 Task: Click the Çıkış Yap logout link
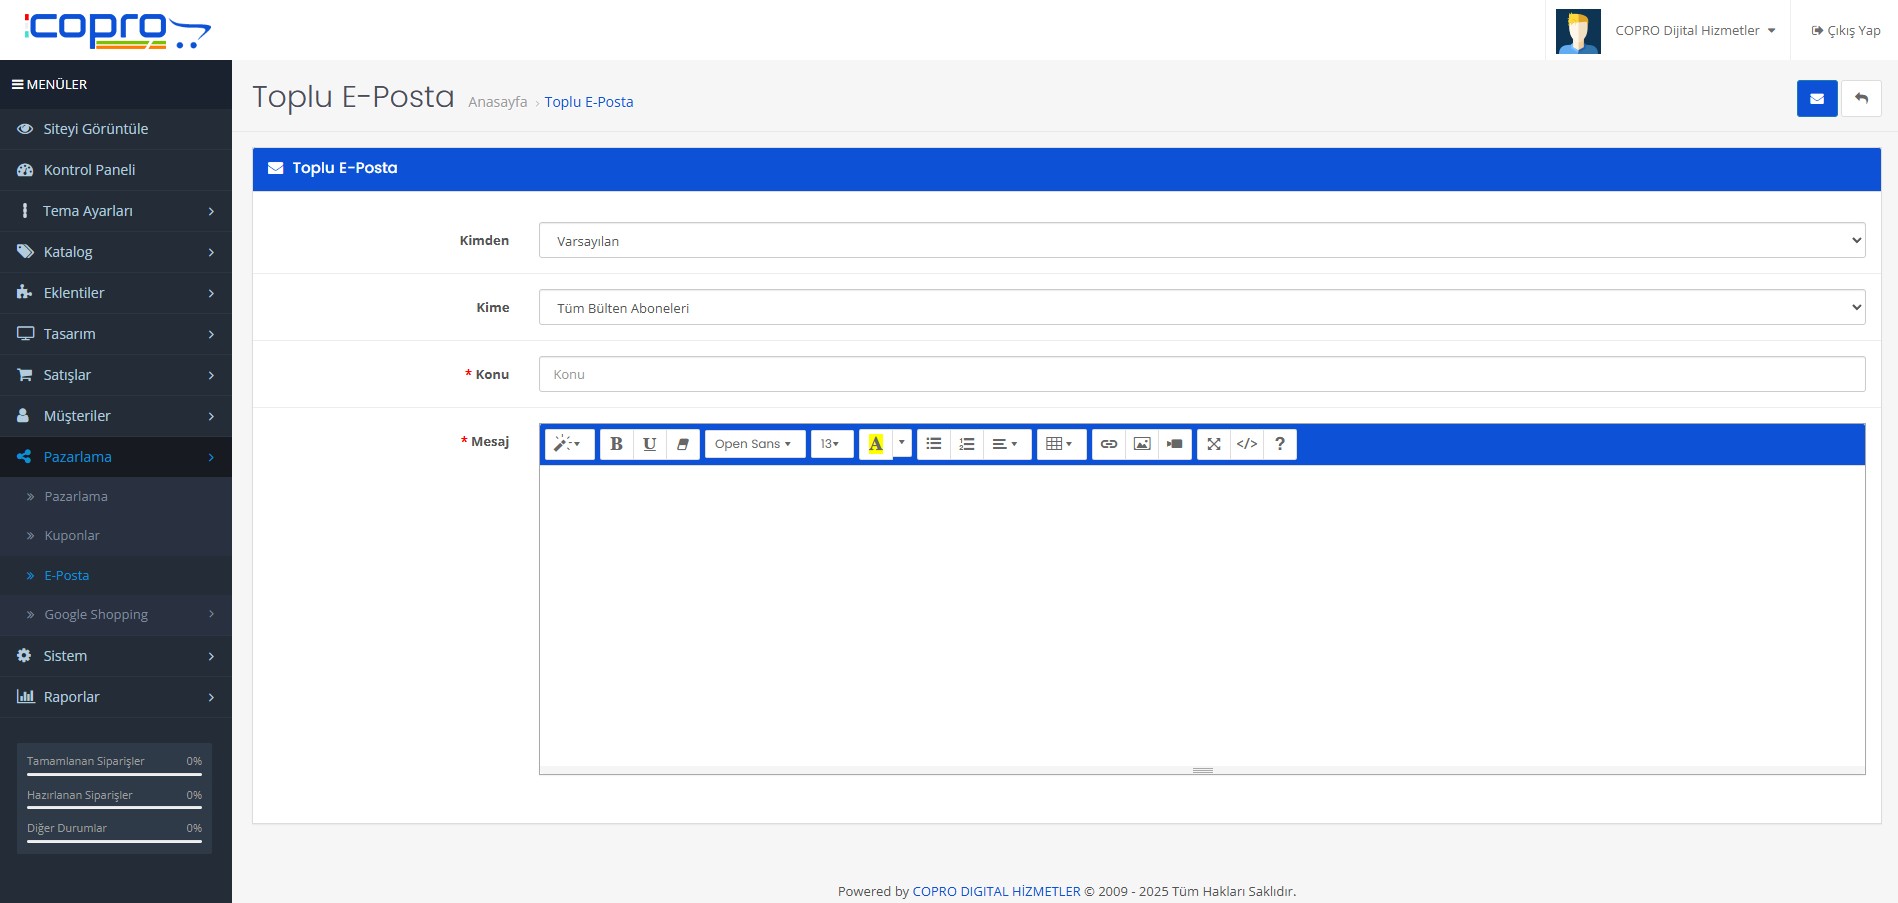tap(1846, 31)
